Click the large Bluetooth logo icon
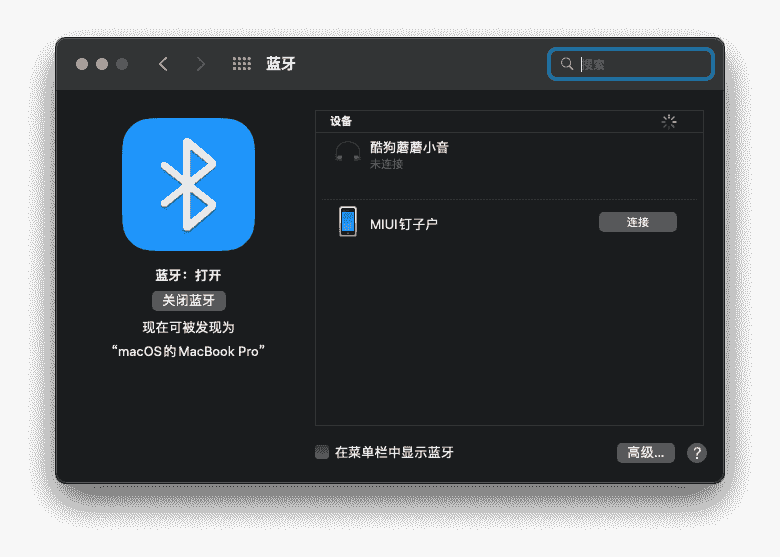Image resolution: width=780 pixels, height=557 pixels. coord(188,184)
